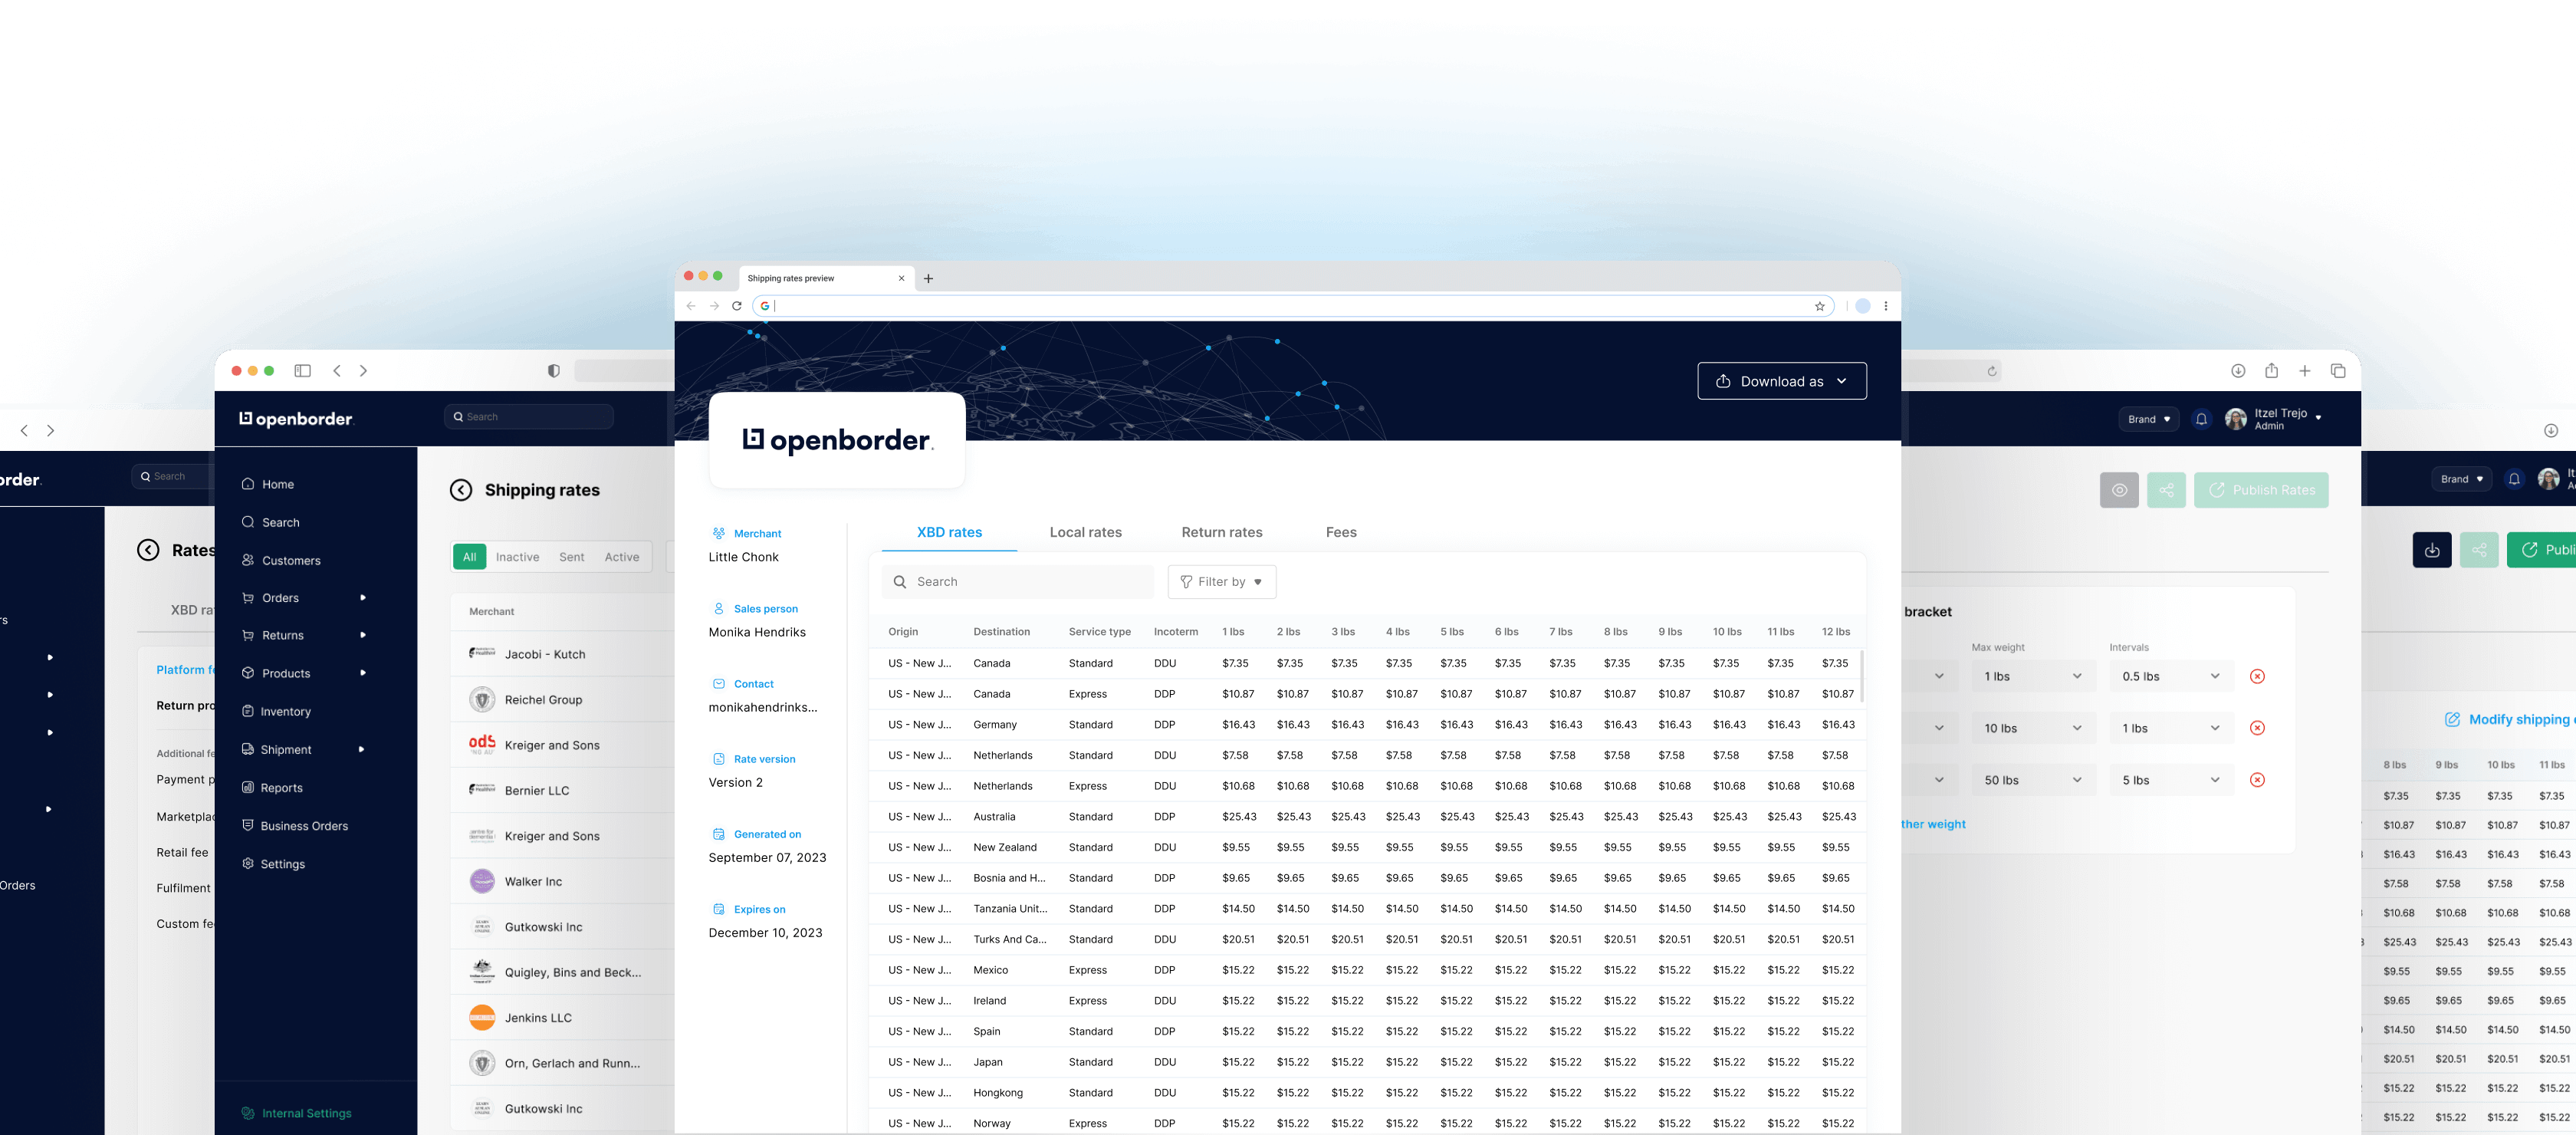Remove the 50 lbs max weight bracket row
This screenshot has height=1135, width=2576.
[2257, 780]
